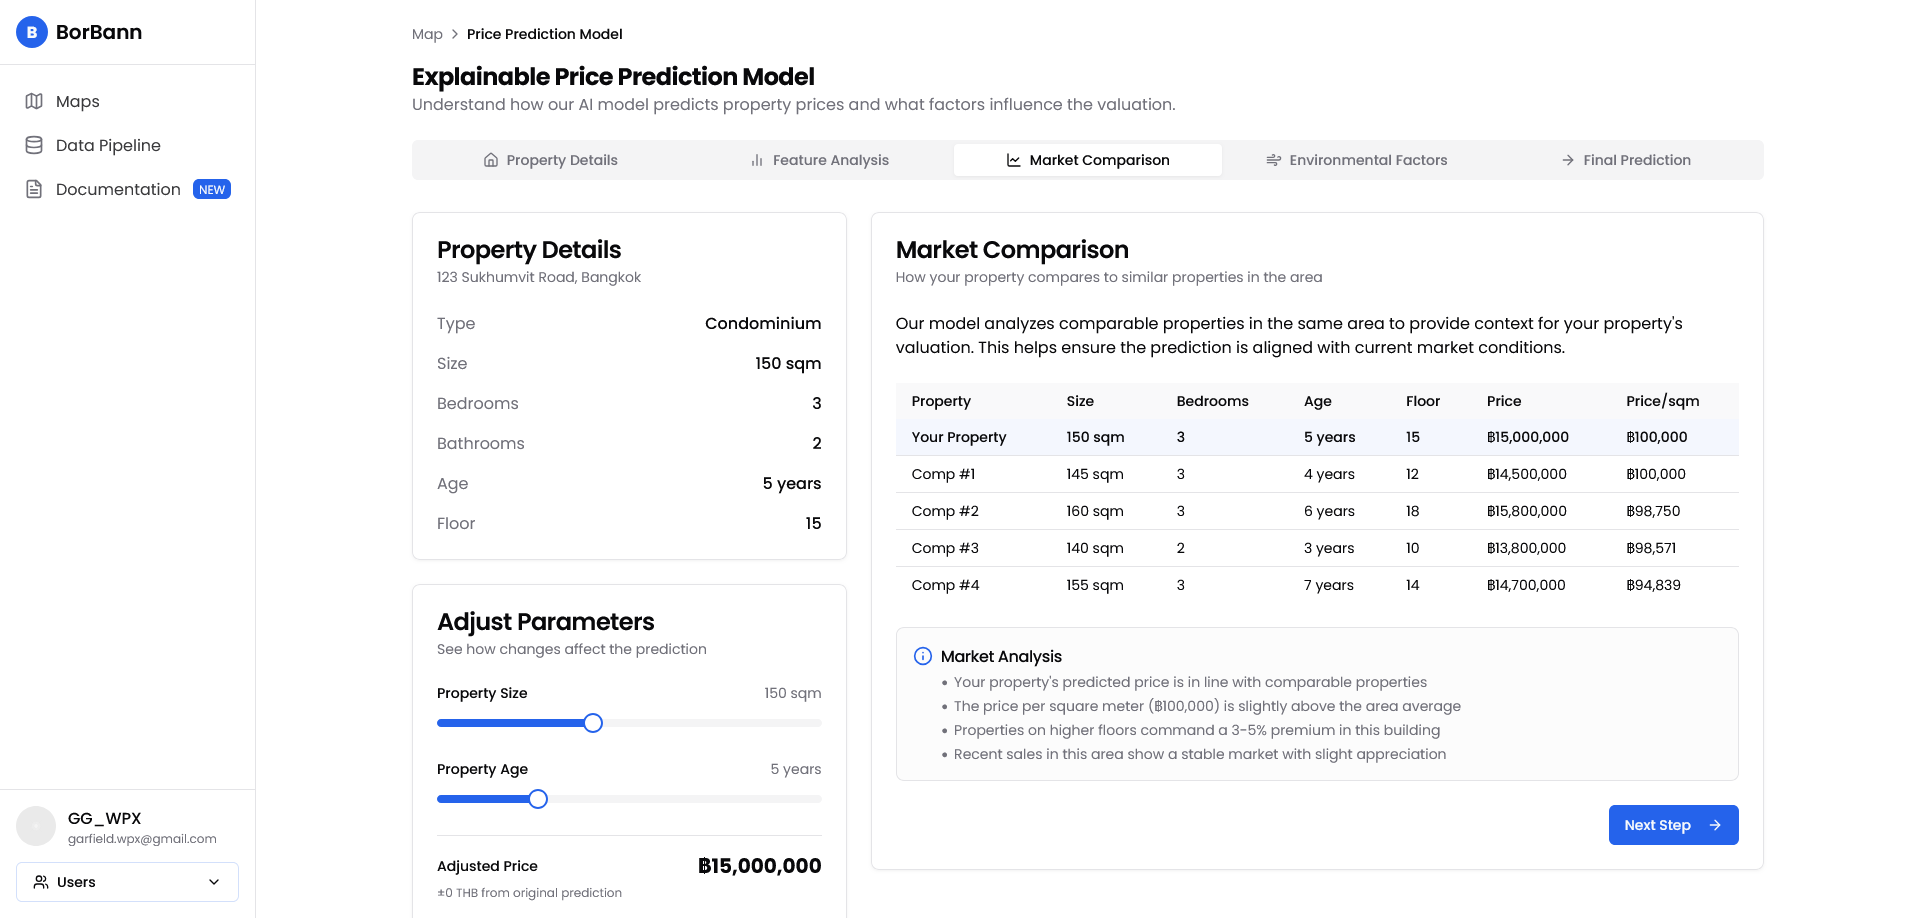1919x918 pixels.
Task: Click the Map breadcrumb link
Action: [x=427, y=34]
